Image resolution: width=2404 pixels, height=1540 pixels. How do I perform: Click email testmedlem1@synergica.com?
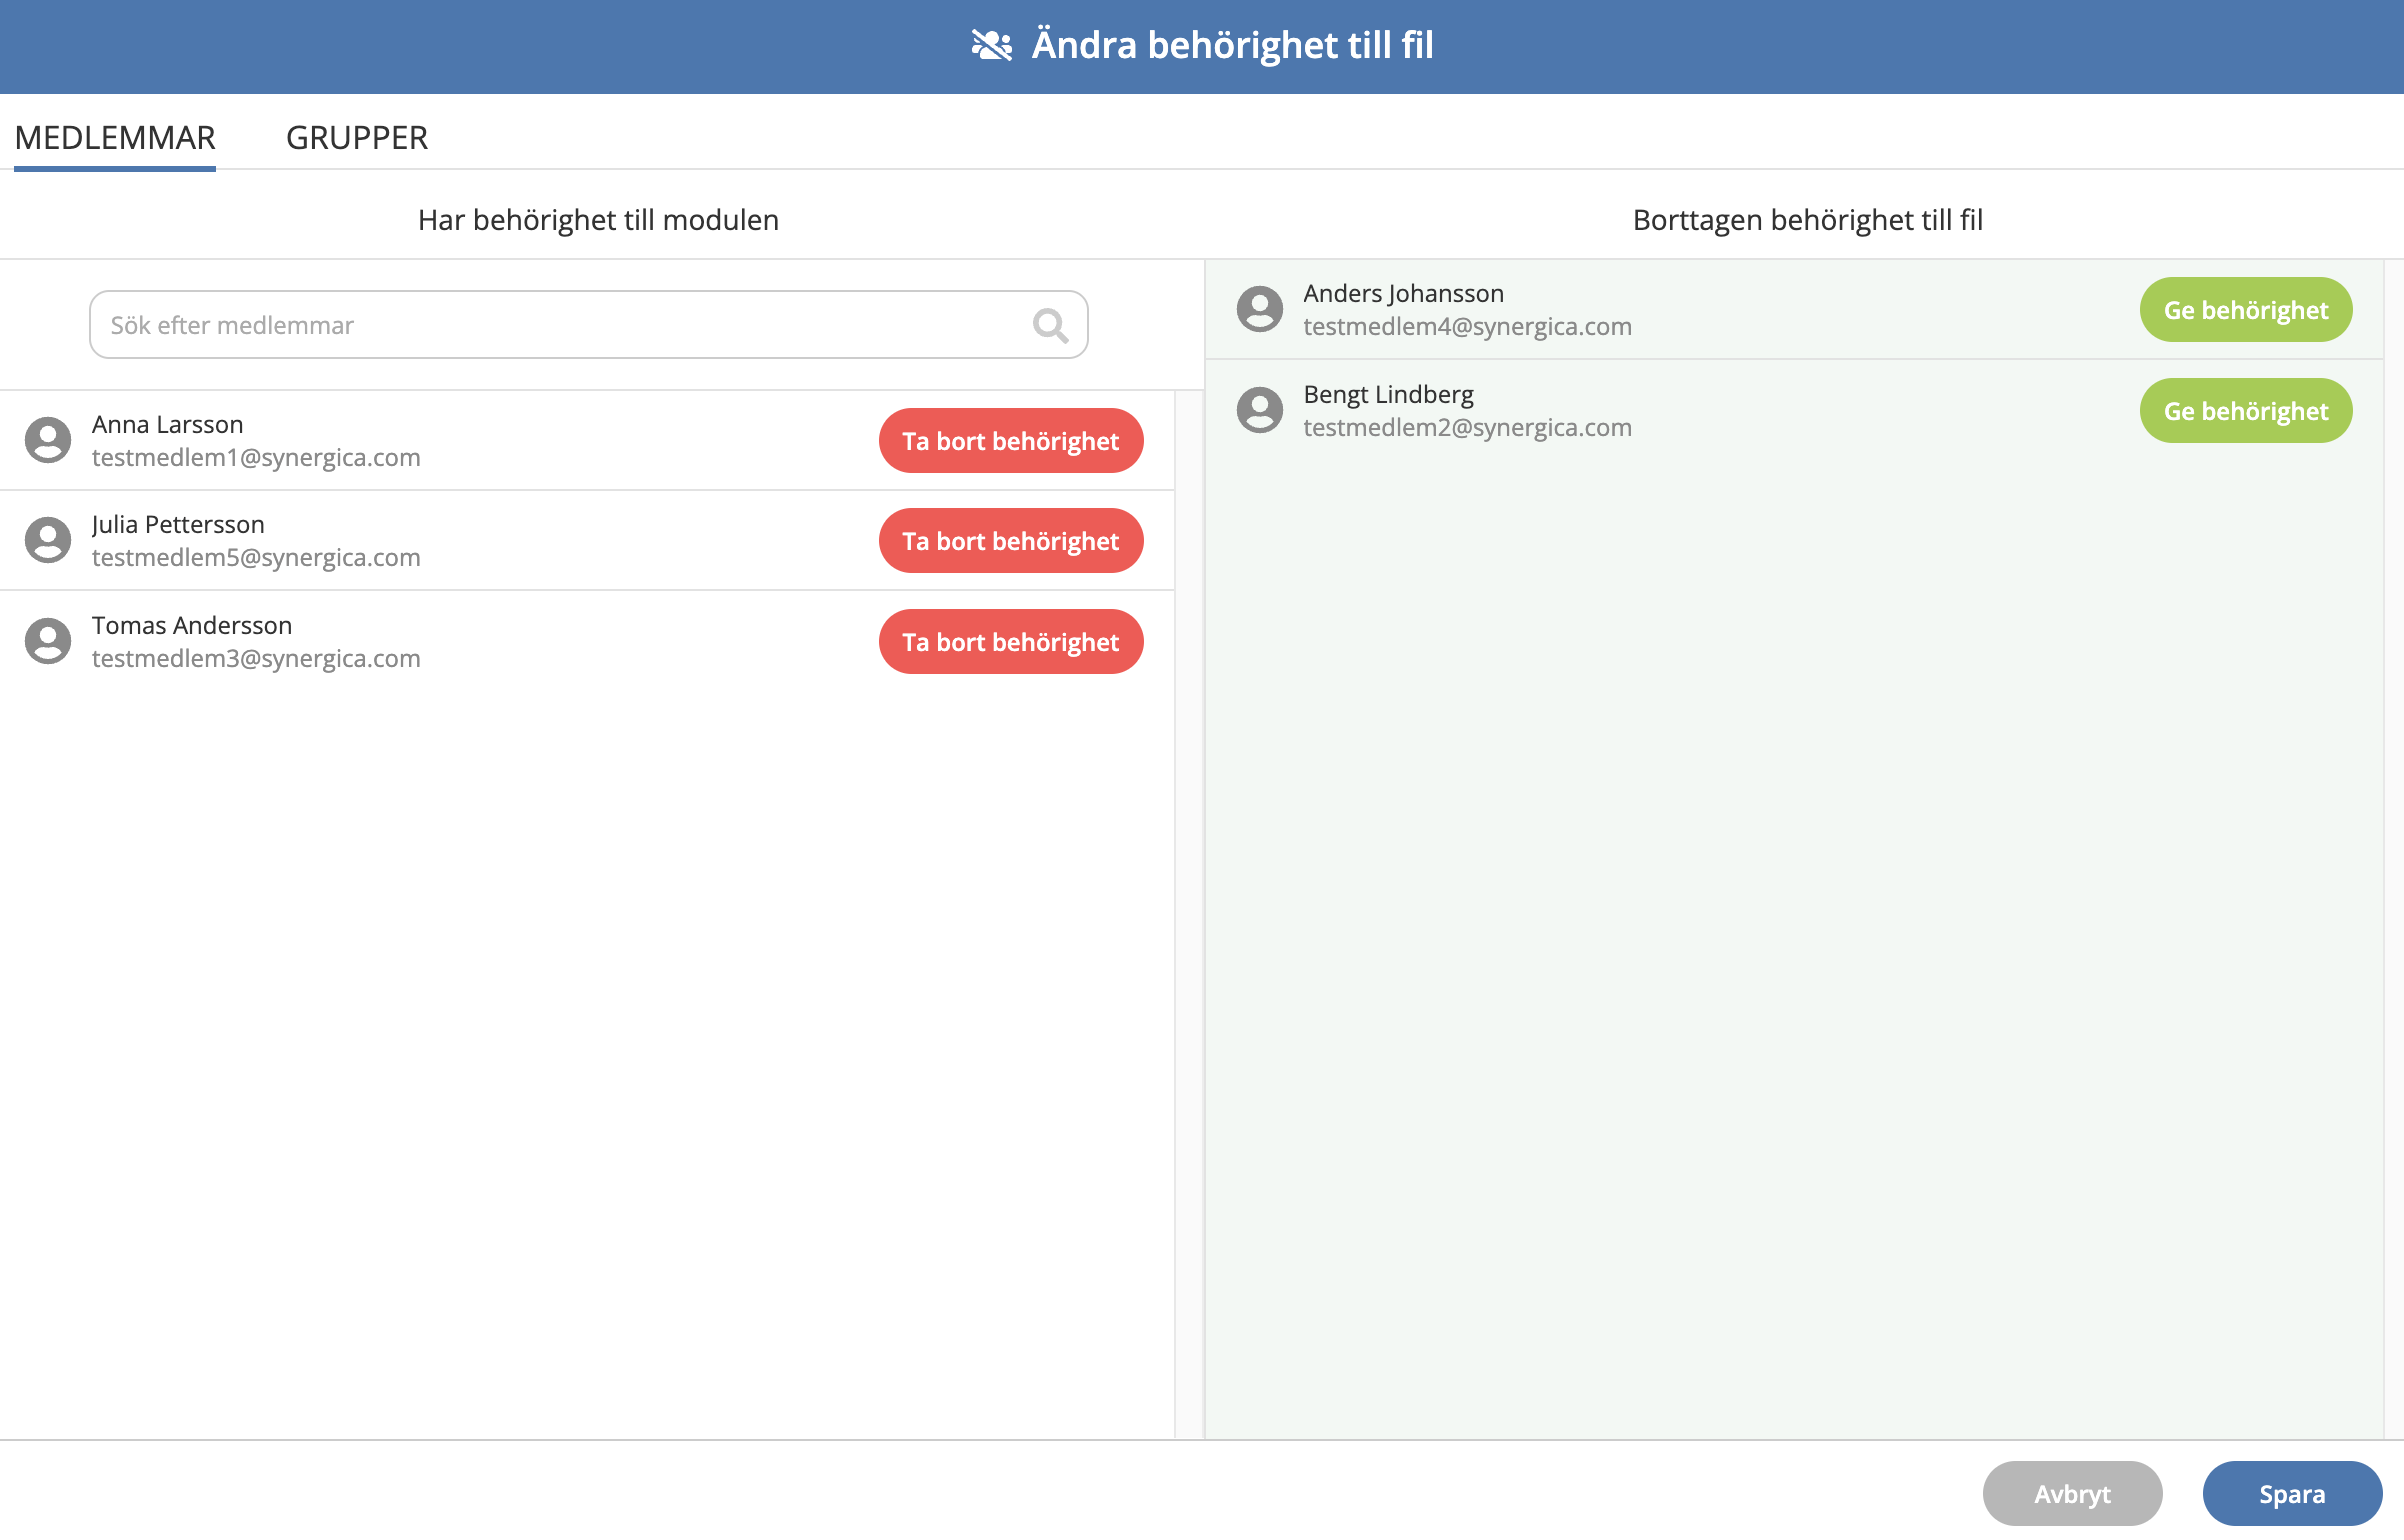(256, 457)
